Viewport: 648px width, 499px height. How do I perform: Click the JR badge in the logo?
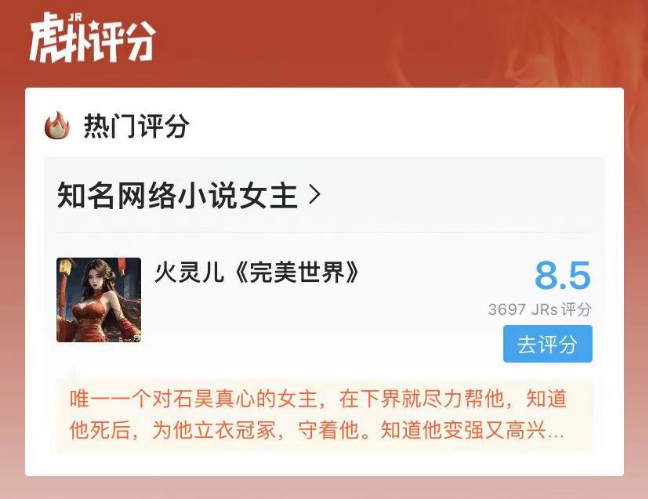click(75, 17)
